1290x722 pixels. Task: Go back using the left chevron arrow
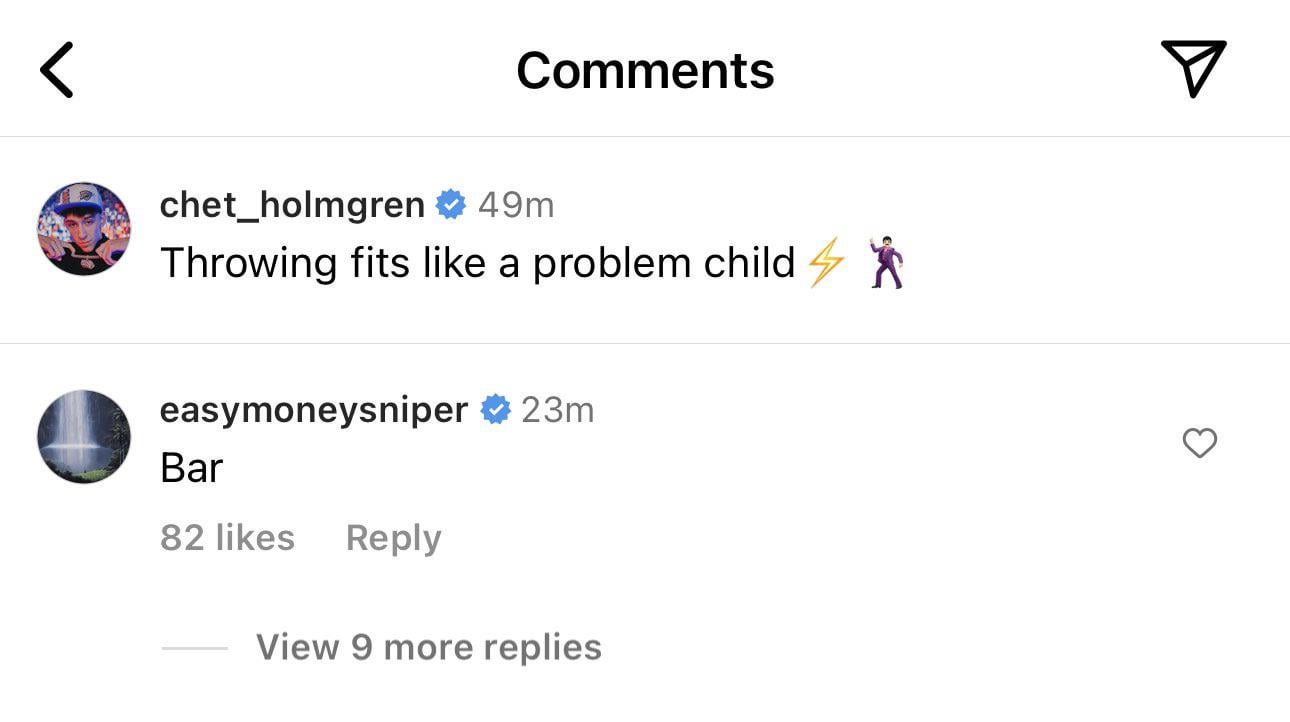click(57, 70)
